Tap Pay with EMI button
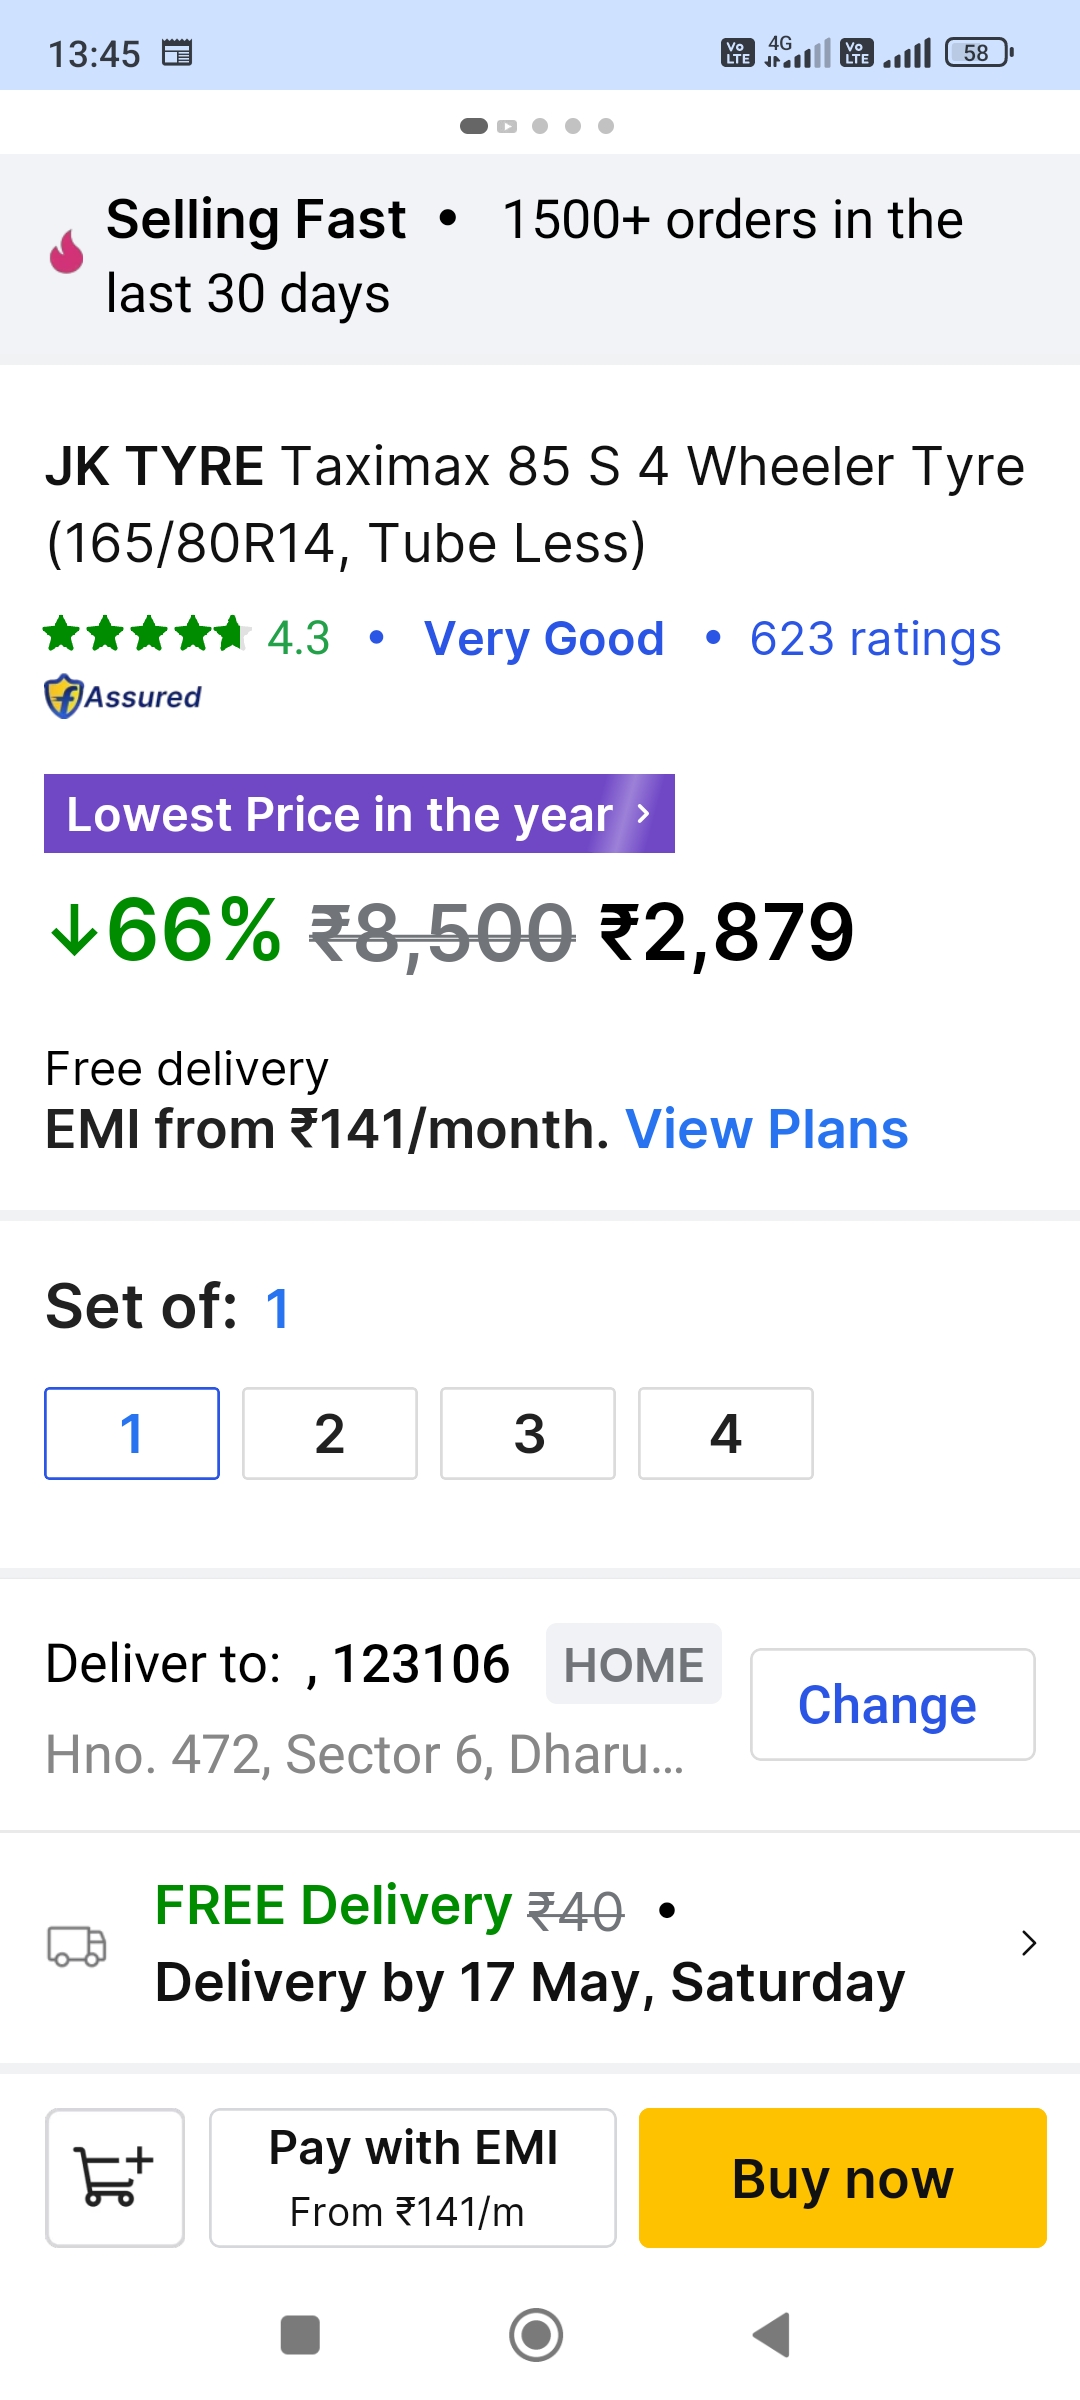Image resolution: width=1080 pixels, height=2400 pixels. [412, 2177]
